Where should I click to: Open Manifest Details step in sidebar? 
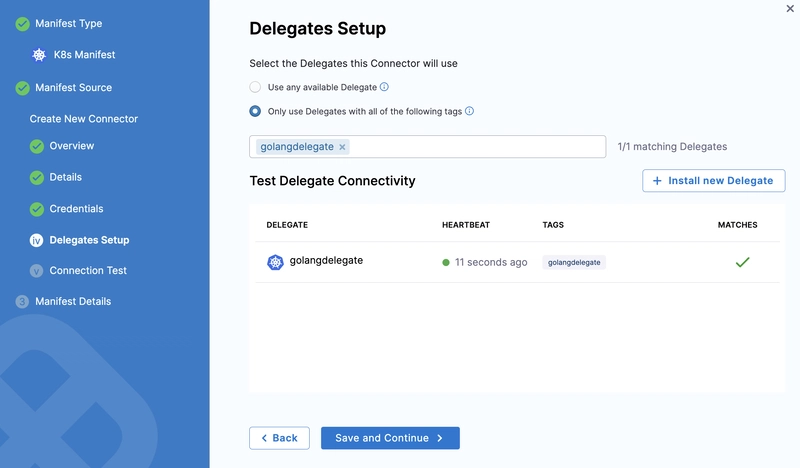(73, 302)
